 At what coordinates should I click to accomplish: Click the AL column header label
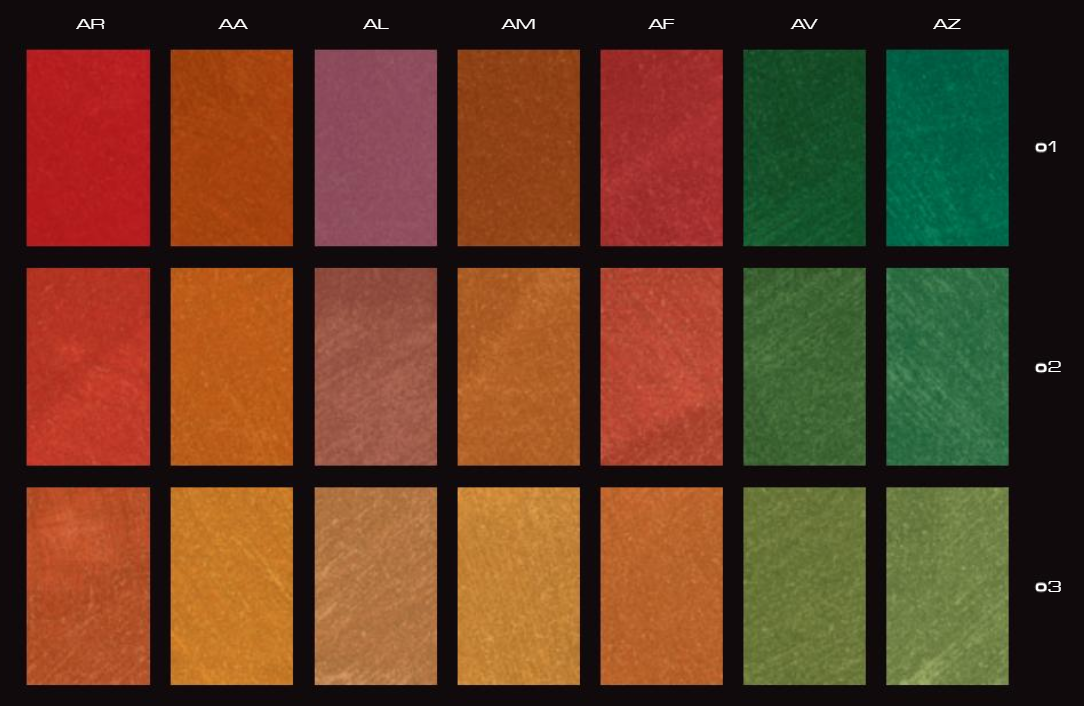[375, 24]
